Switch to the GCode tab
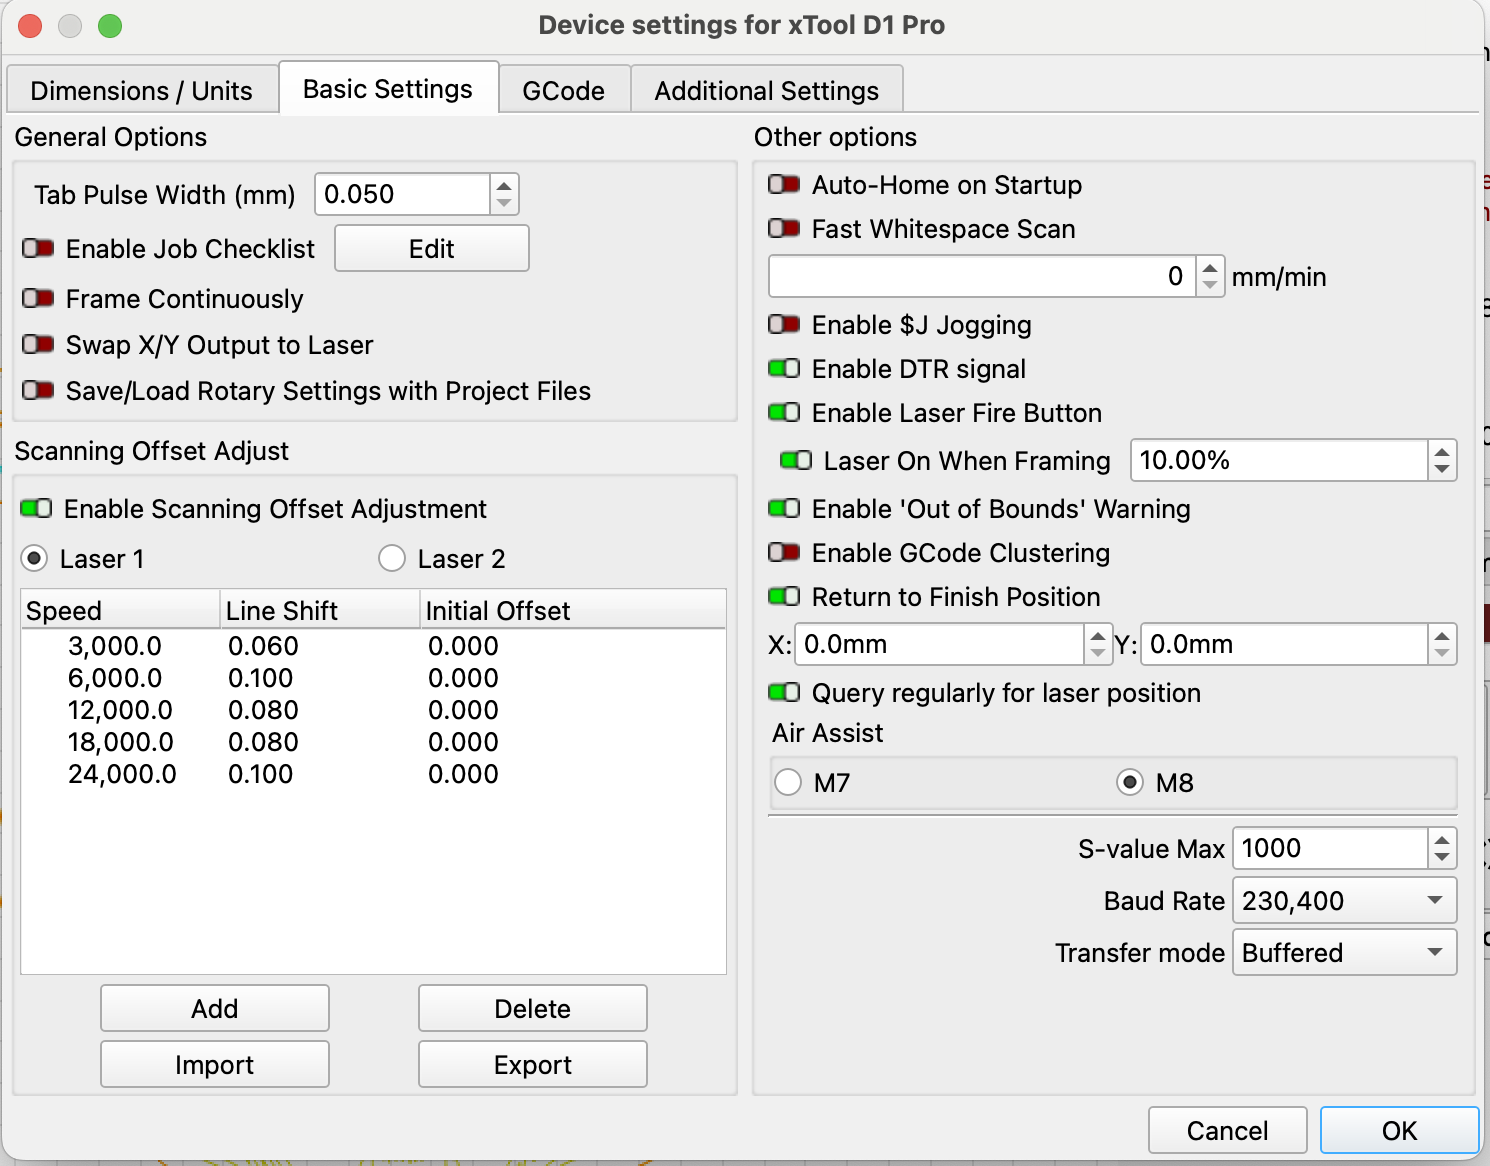Screen dimensions: 1490x1166 pos(564,91)
